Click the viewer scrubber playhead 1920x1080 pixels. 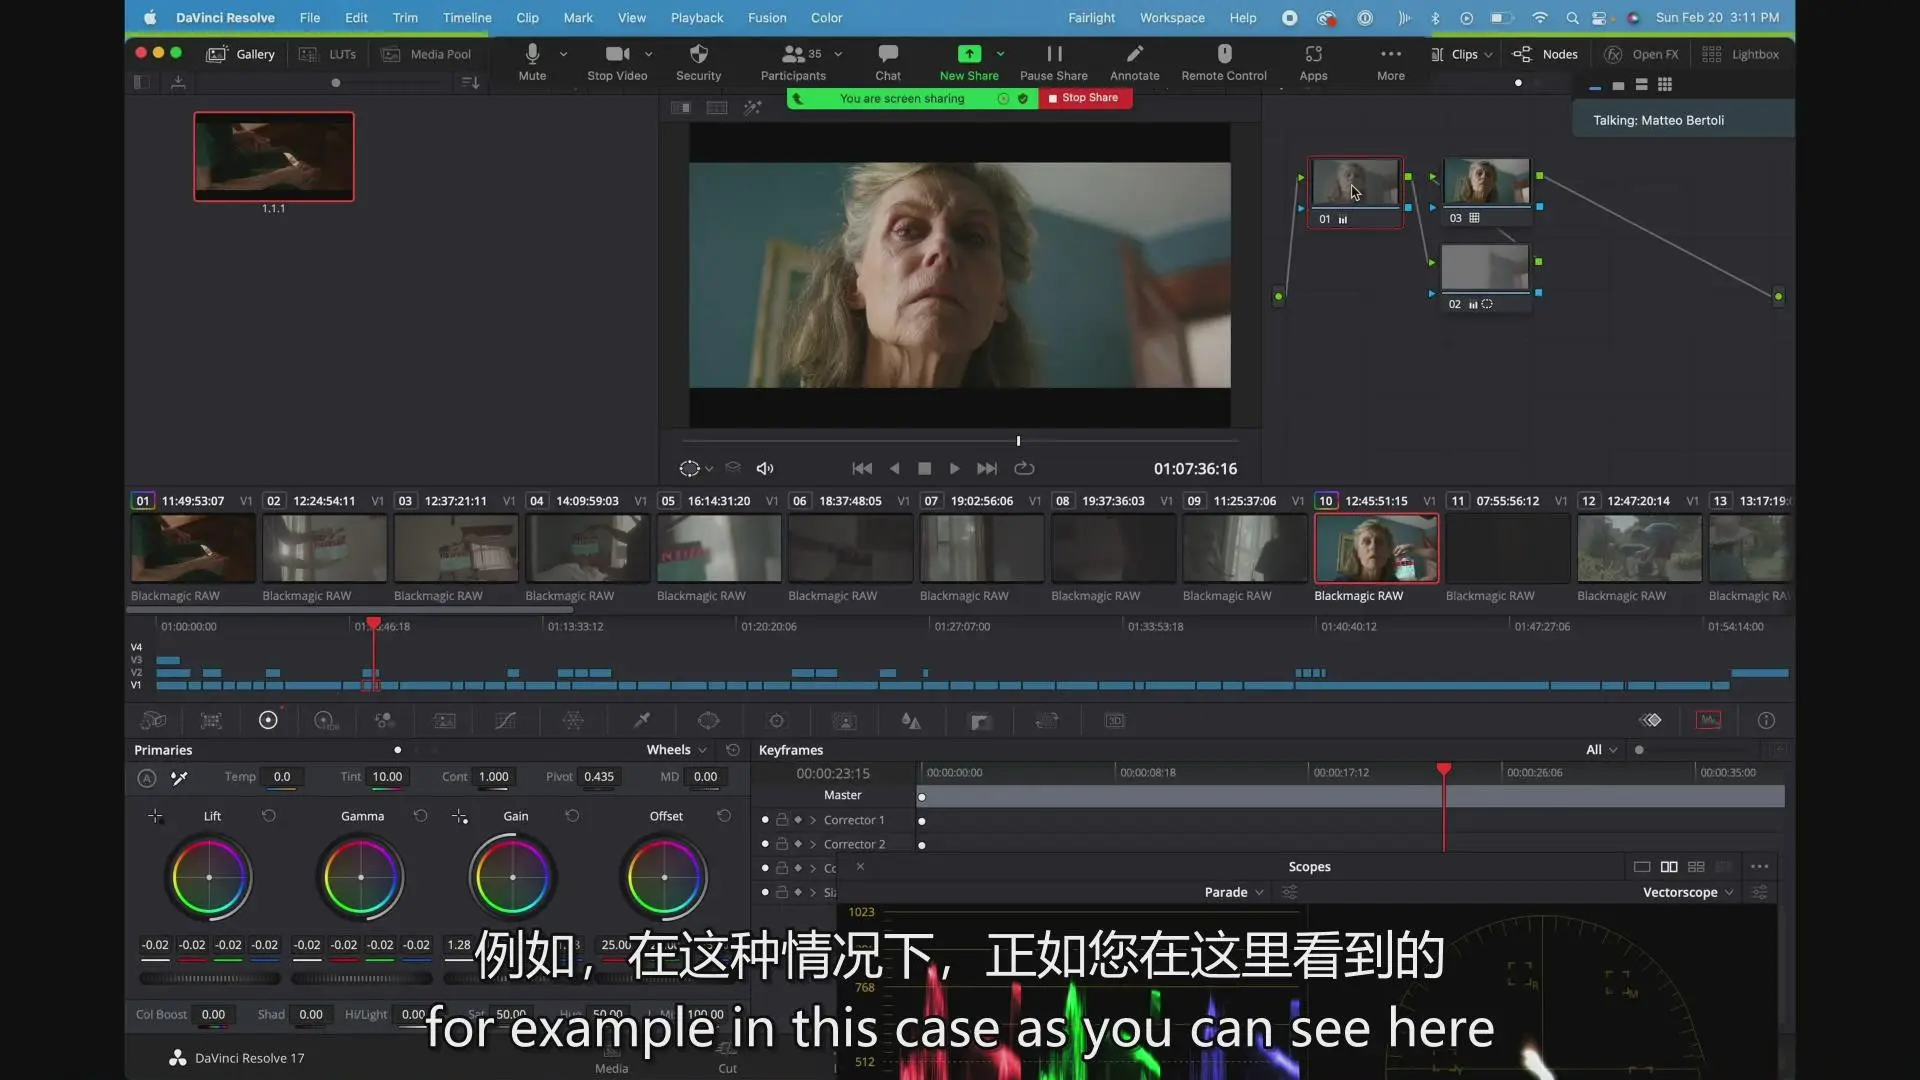coord(1018,441)
